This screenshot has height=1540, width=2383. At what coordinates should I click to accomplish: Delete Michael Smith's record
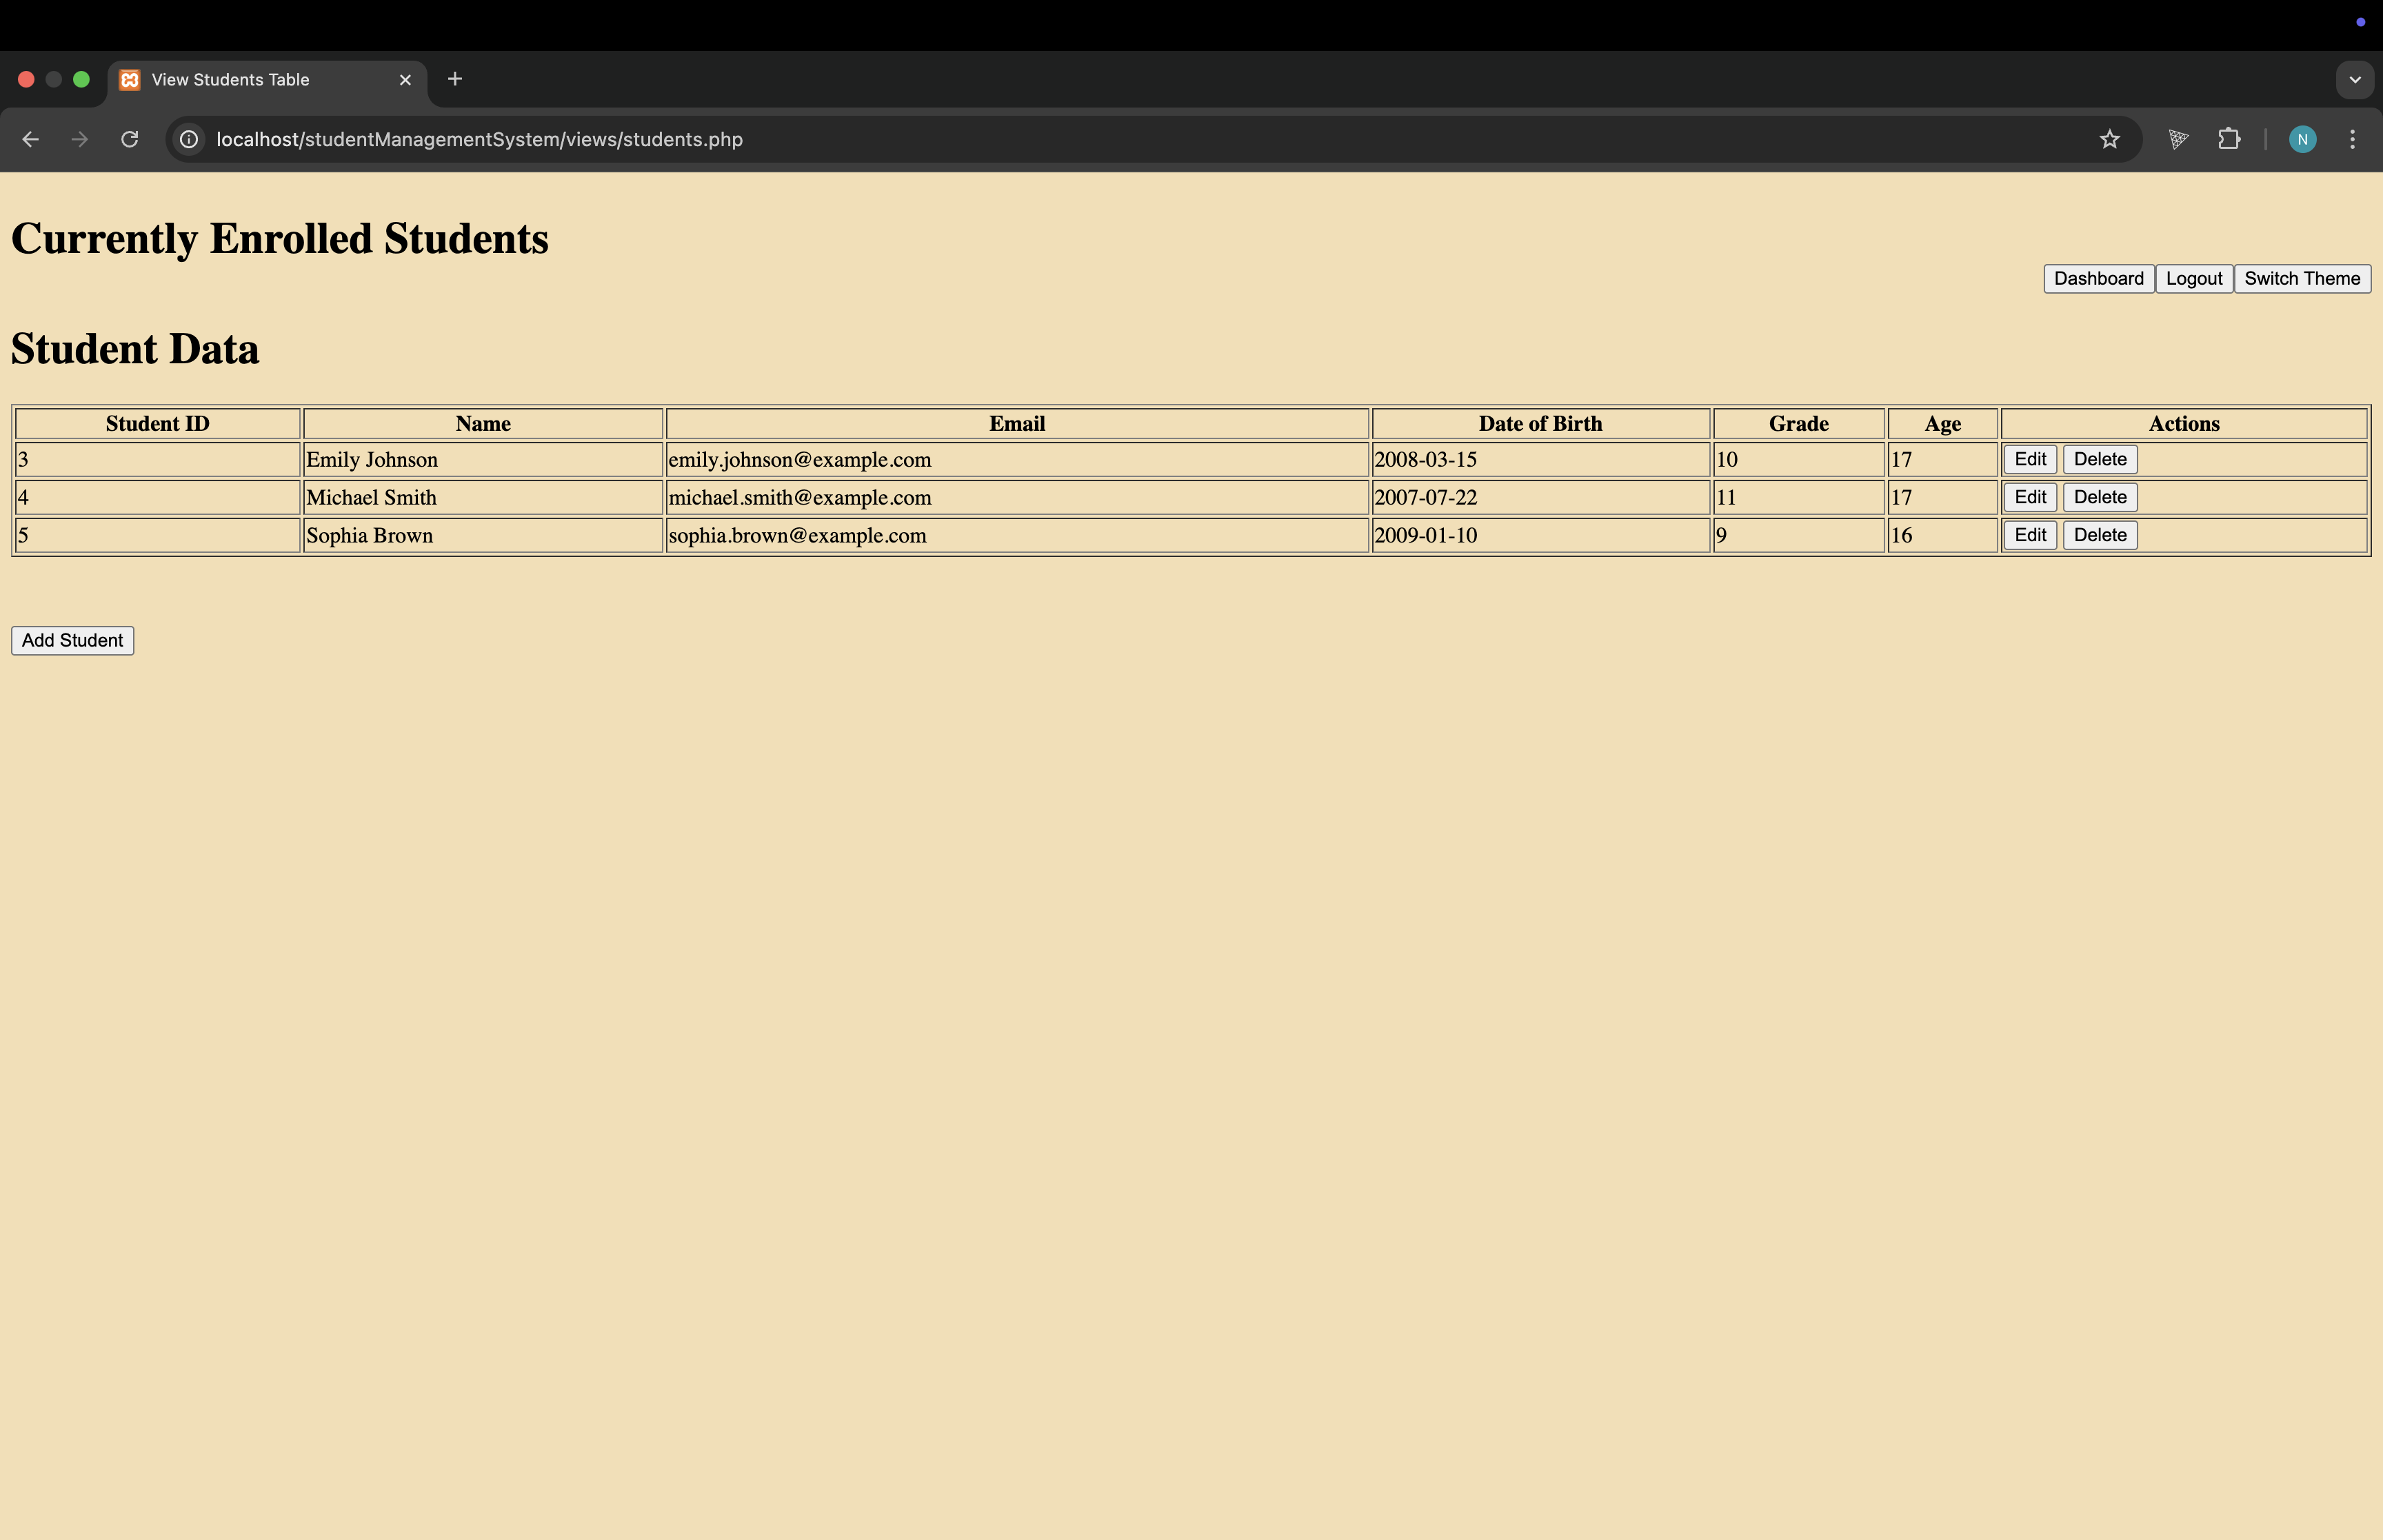point(2099,497)
